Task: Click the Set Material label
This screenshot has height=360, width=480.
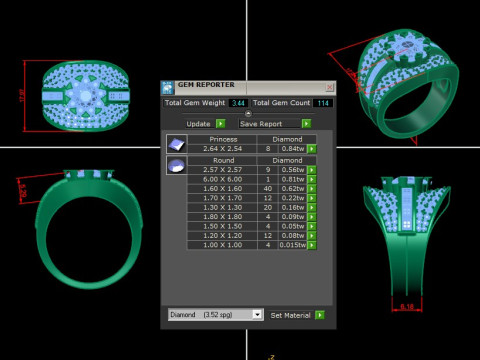Action: [x=290, y=315]
